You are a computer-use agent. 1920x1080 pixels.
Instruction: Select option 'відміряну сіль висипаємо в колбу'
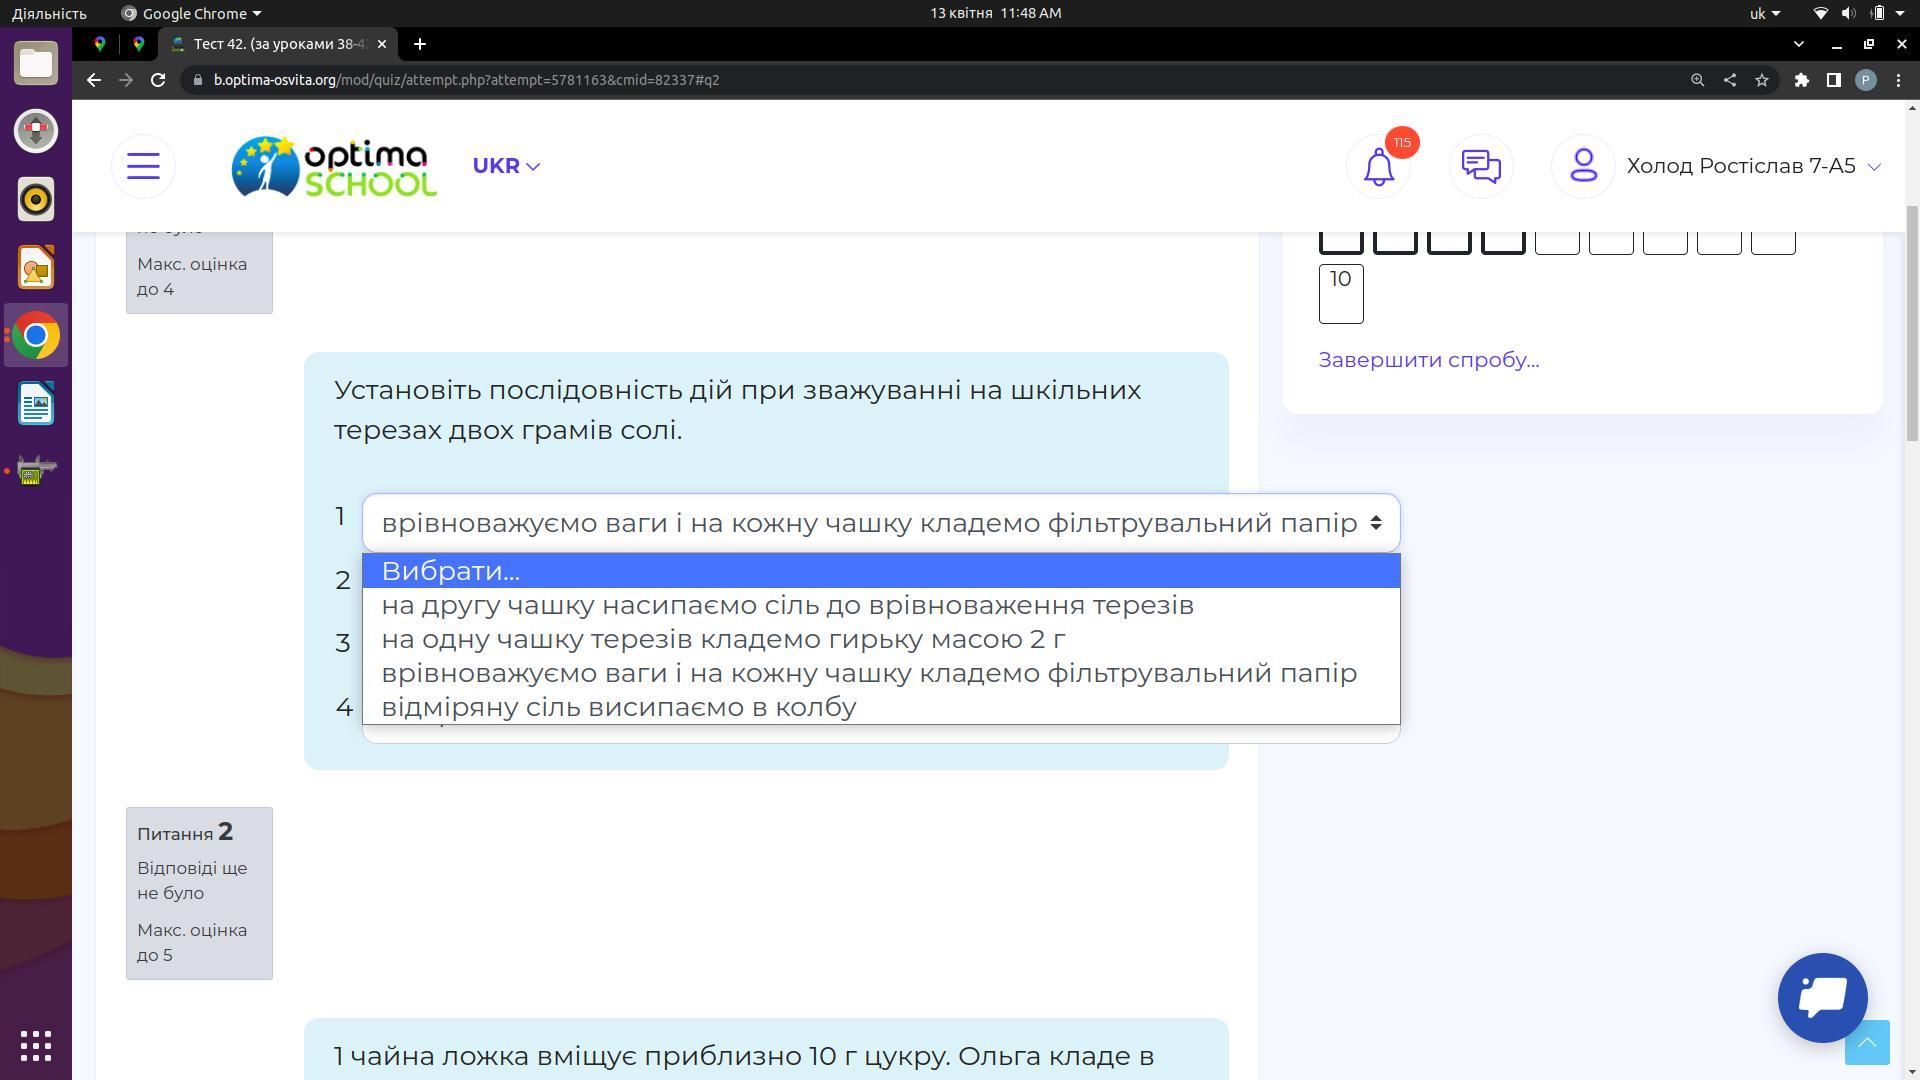point(619,707)
